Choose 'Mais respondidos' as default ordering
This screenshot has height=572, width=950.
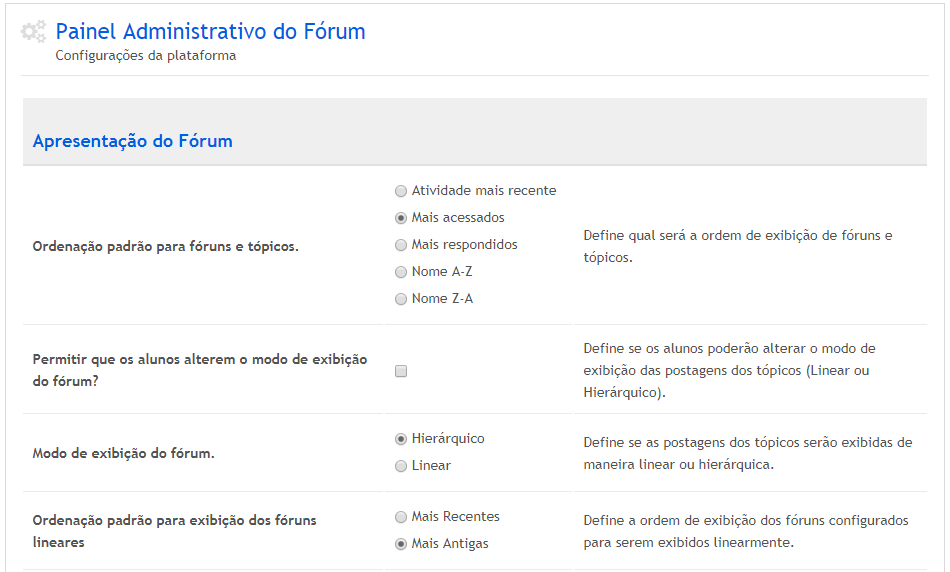[401, 245]
